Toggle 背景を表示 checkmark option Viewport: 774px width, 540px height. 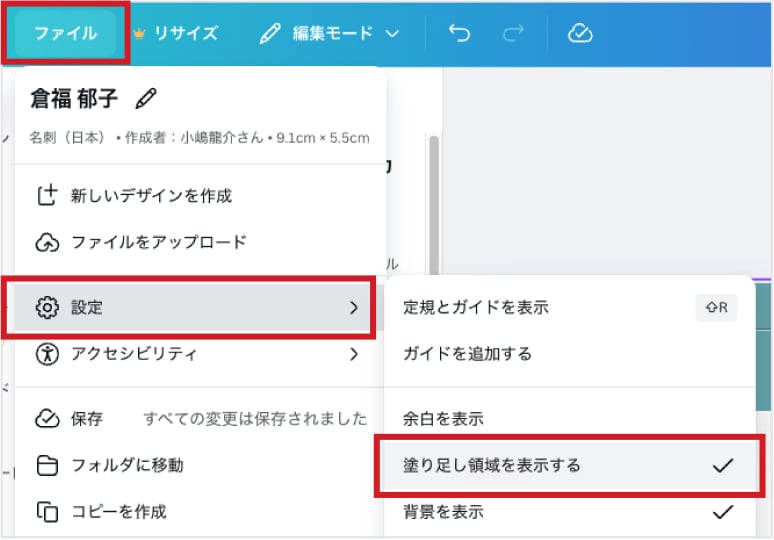click(566, 512)
